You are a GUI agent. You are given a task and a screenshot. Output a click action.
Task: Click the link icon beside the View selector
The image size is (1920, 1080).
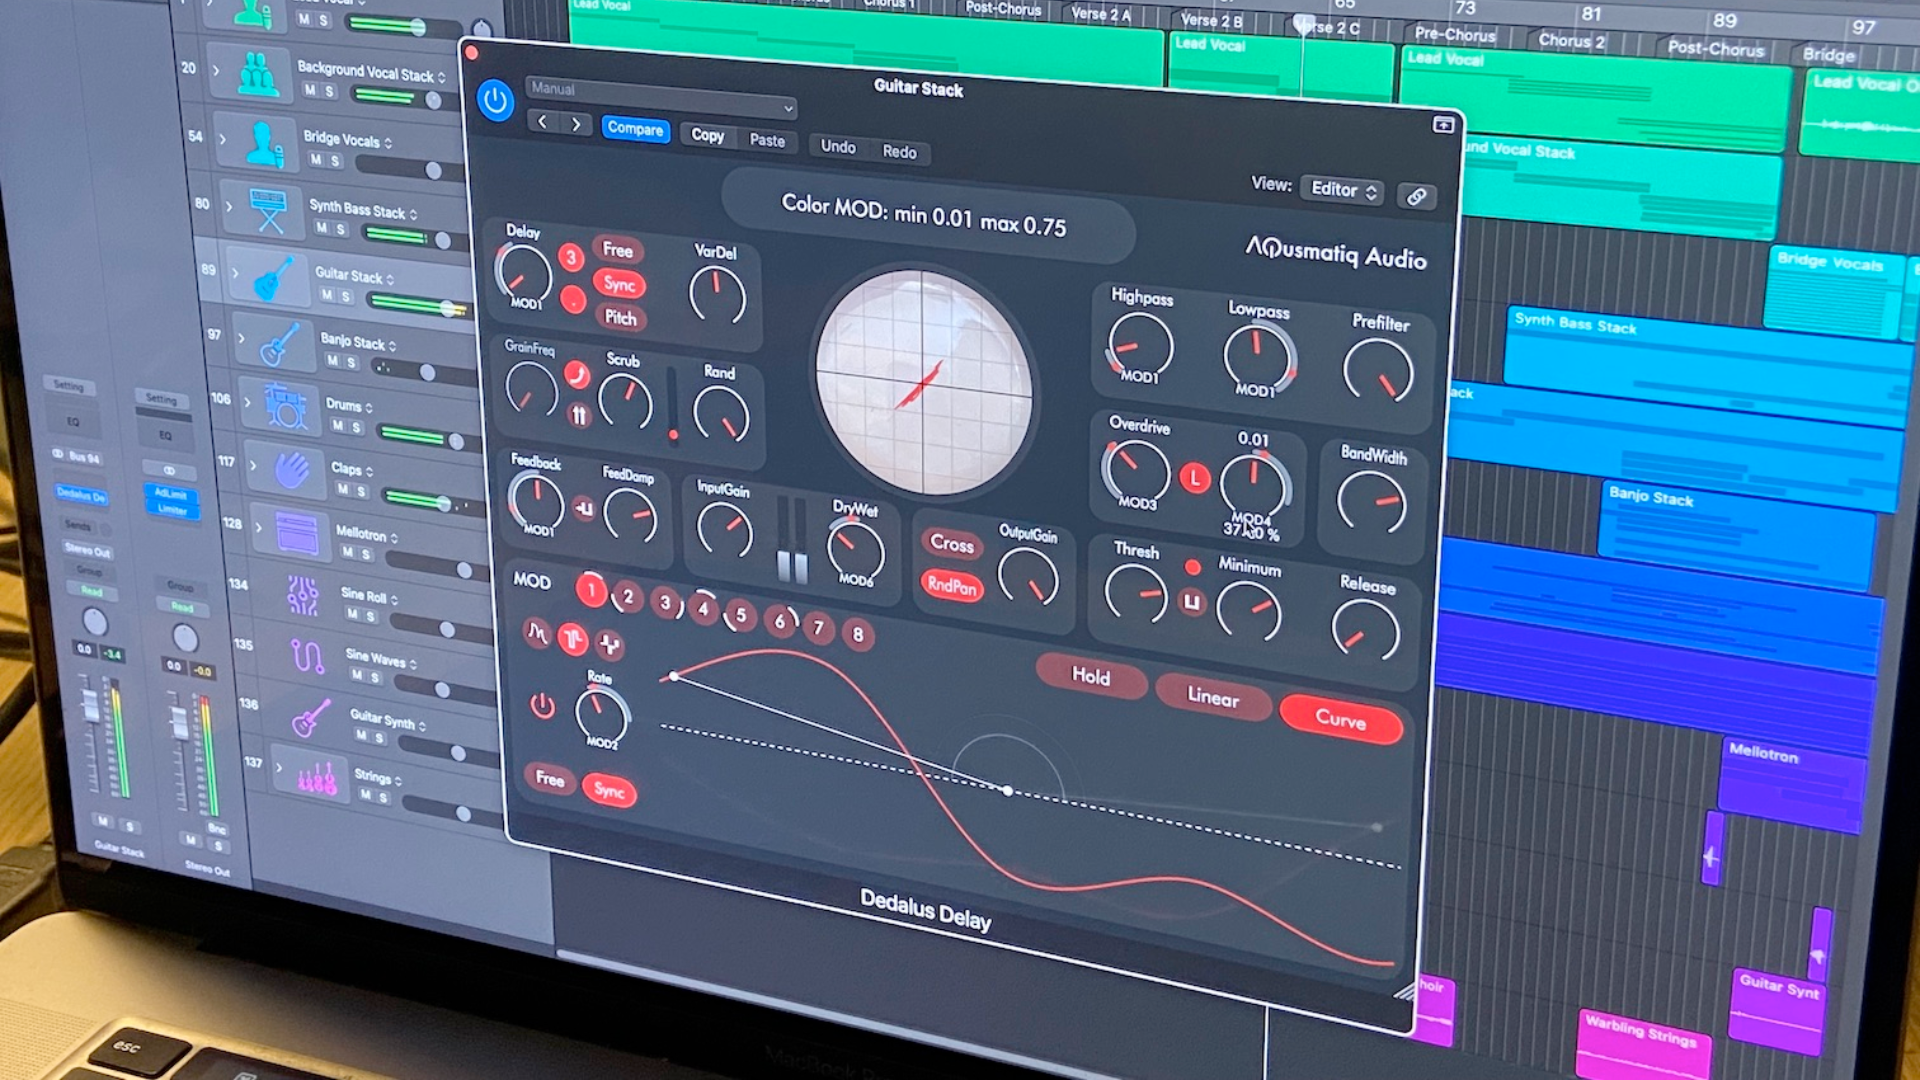click(x=1418, y=196)
